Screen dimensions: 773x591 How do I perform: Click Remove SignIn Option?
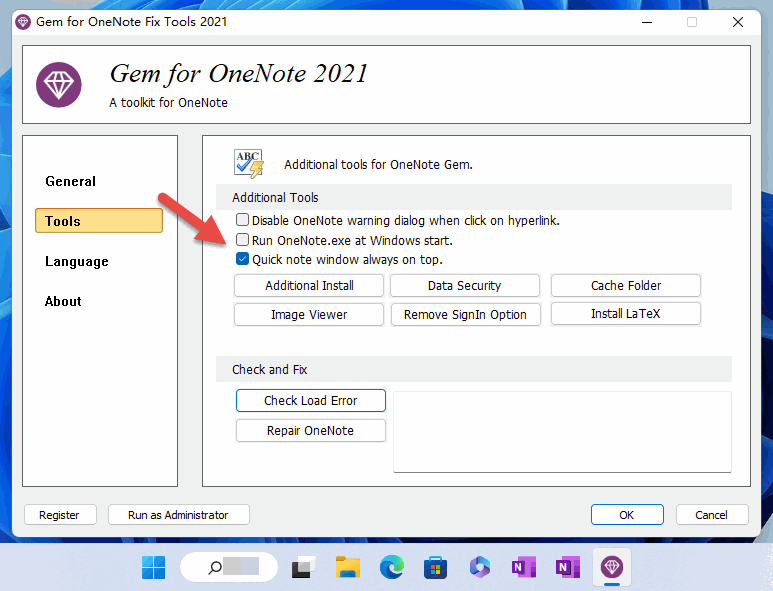pyautogui.click(x=465, y=314)
